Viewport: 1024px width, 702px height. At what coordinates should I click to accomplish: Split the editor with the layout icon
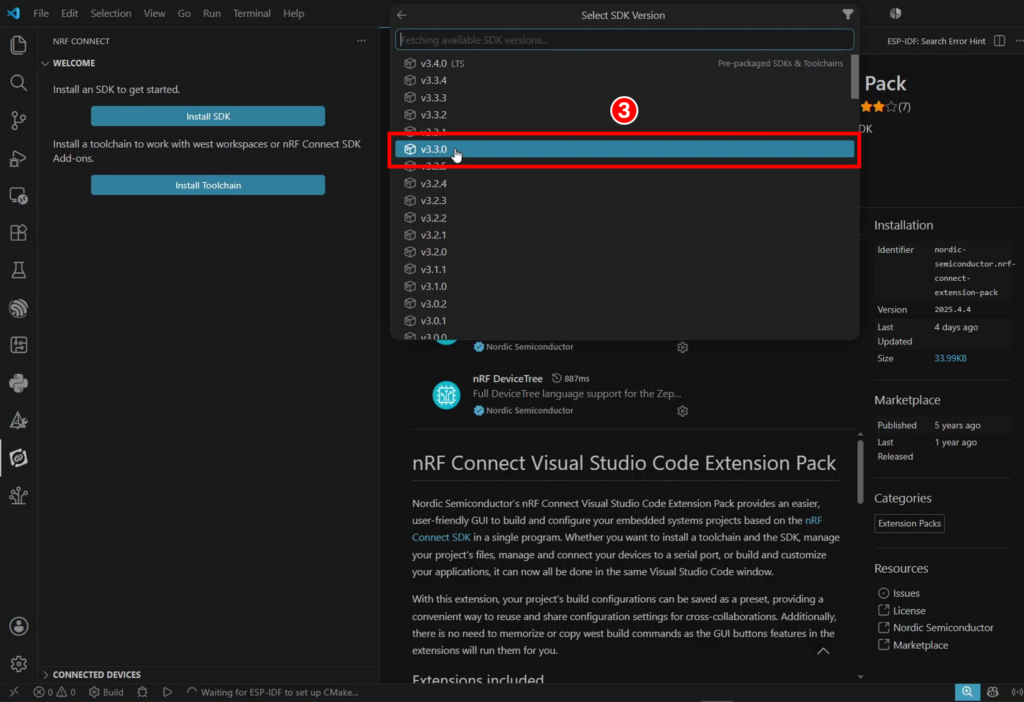999,40
